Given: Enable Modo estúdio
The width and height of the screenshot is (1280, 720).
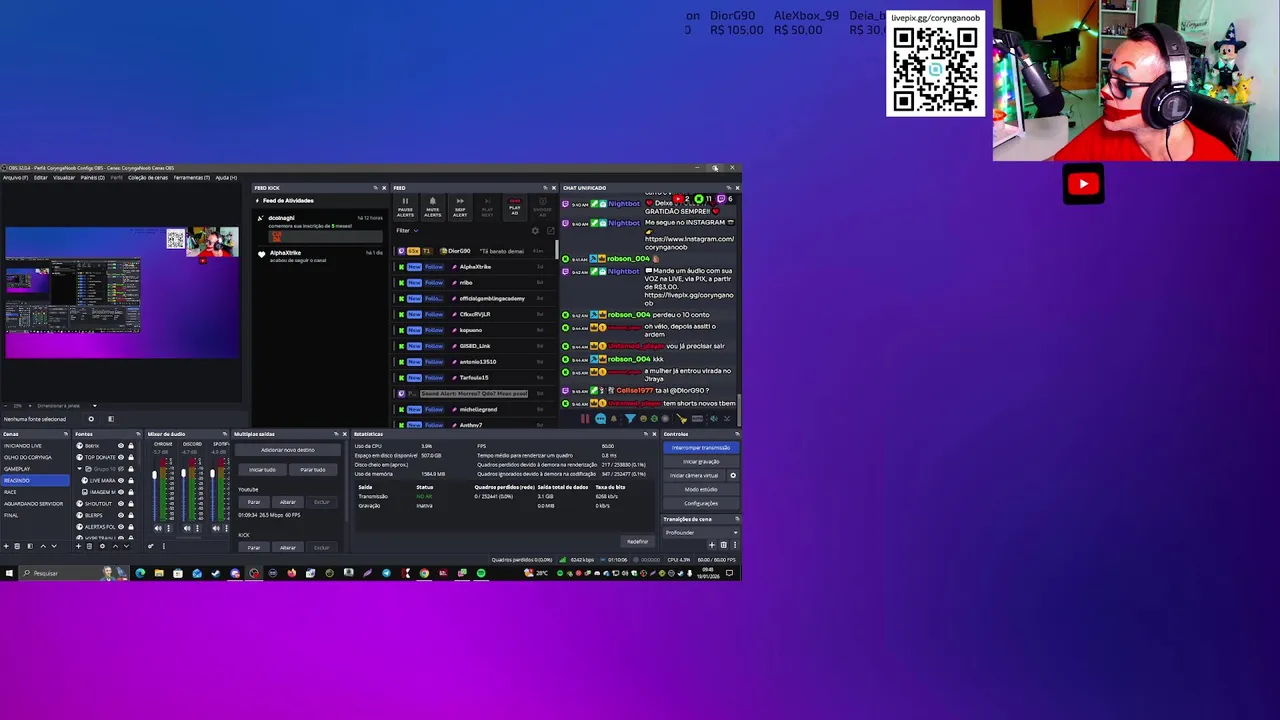Looking at the screenshot, I should pyautogui.click(x=701, y=489).
